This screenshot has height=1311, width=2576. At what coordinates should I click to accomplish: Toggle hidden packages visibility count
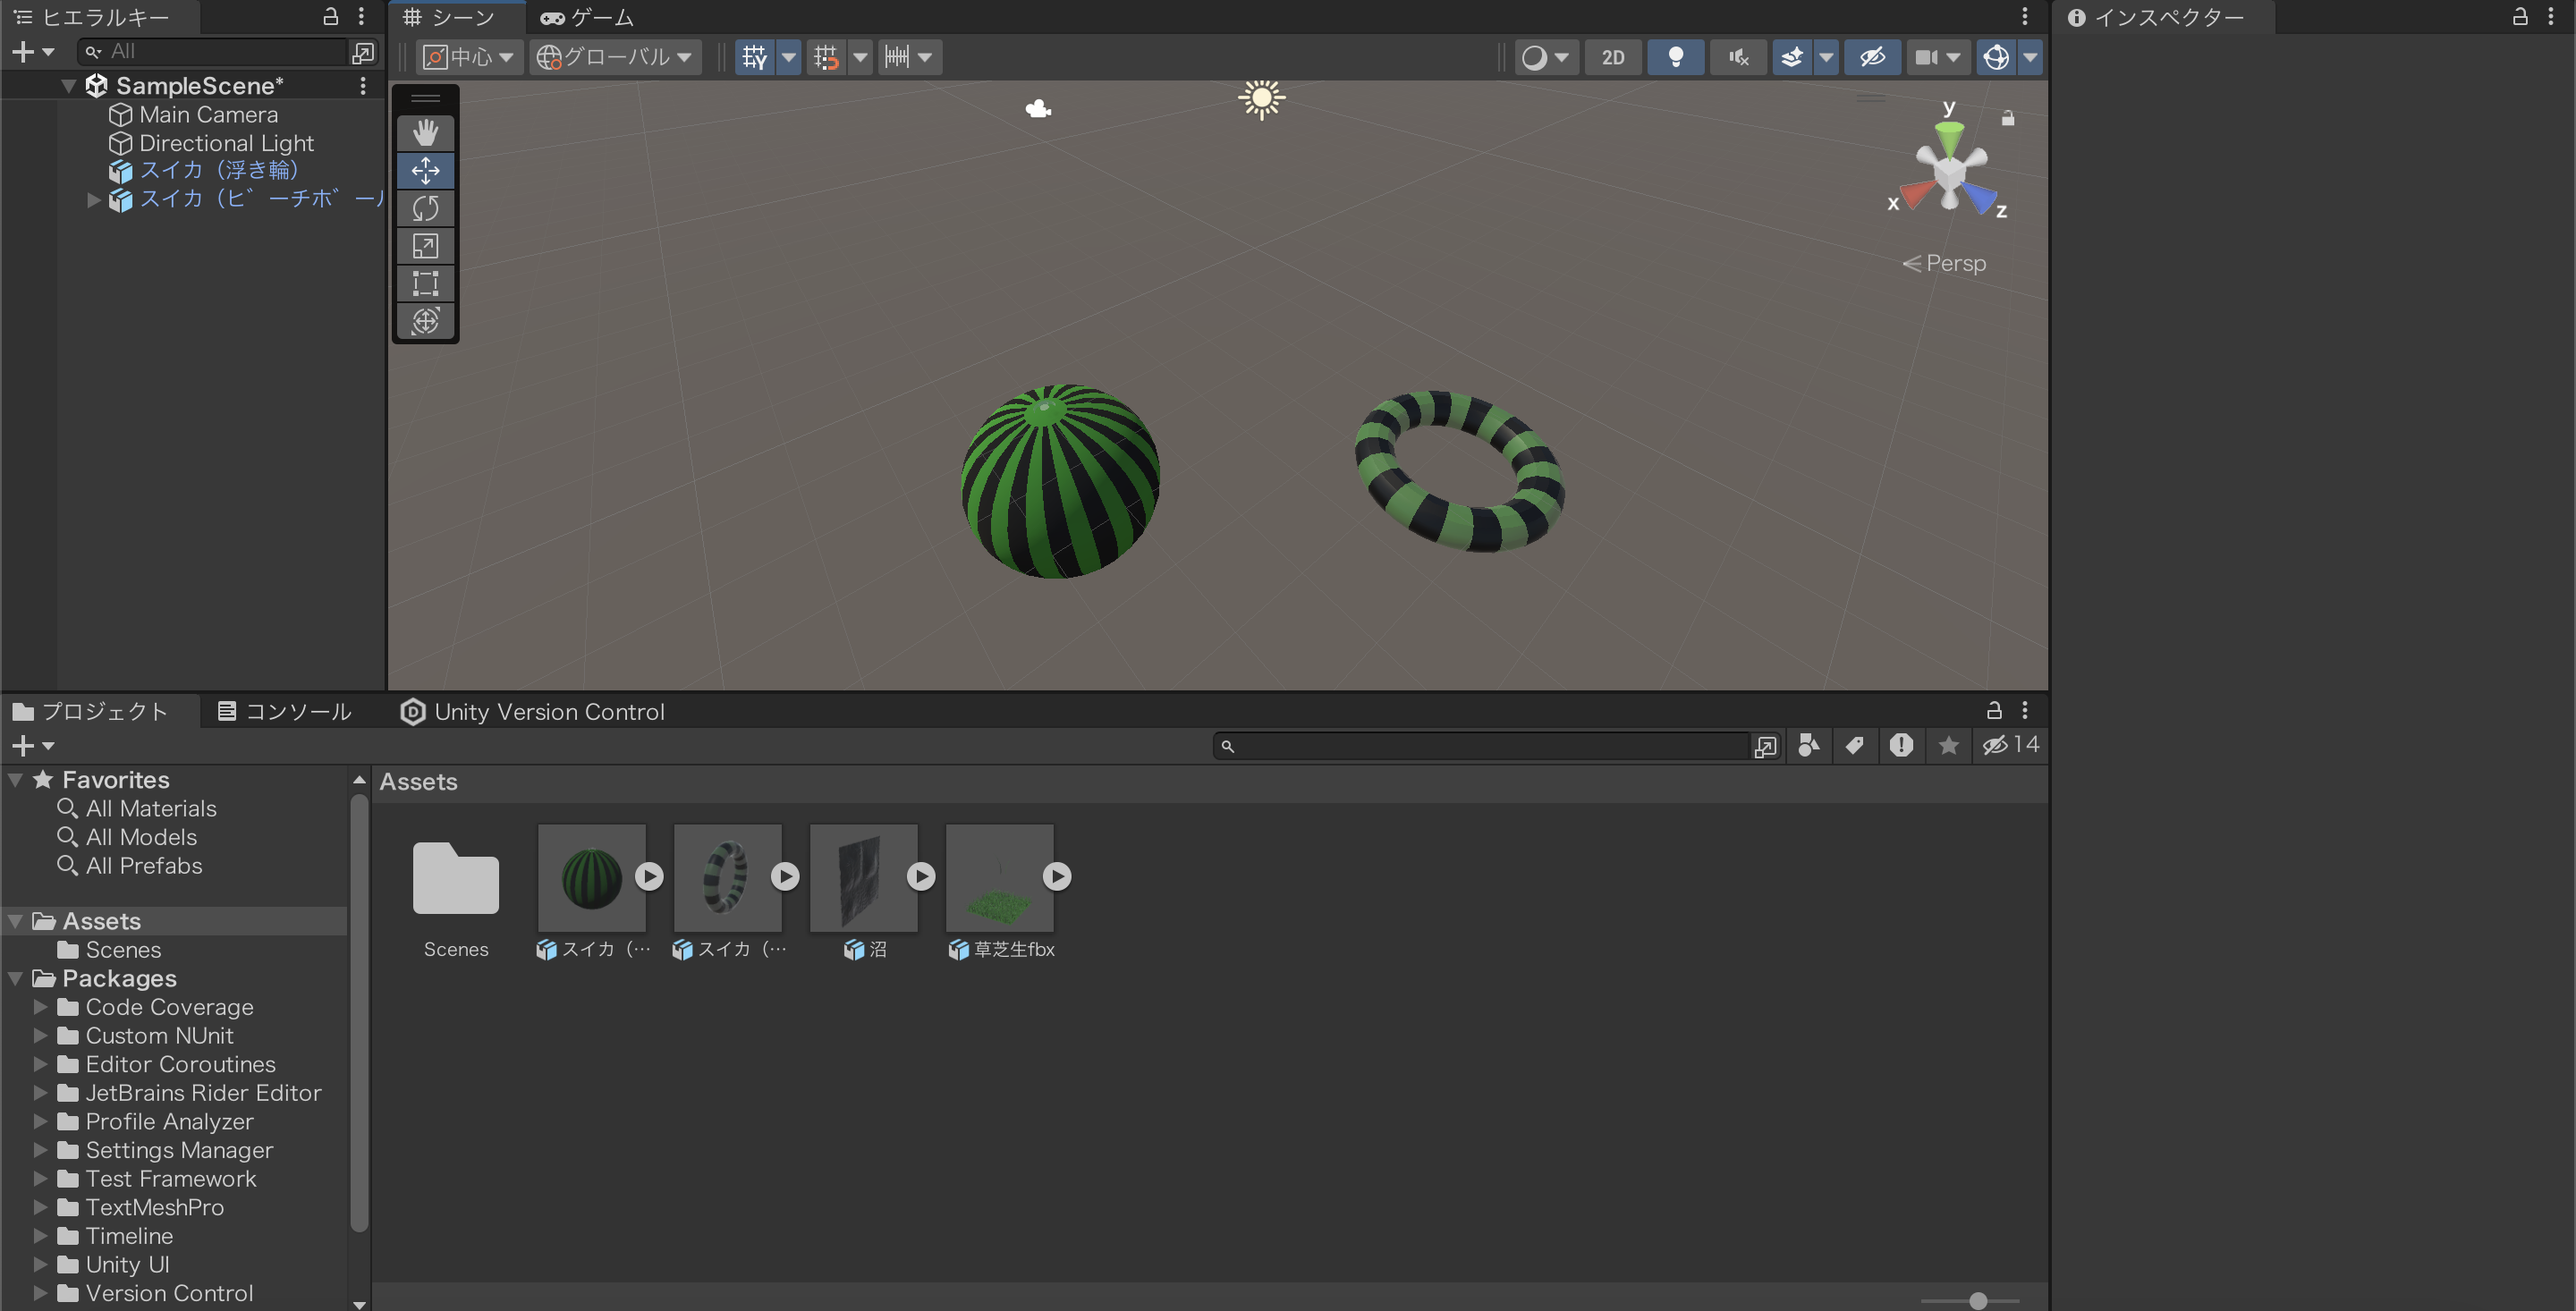pos(2011,745)
